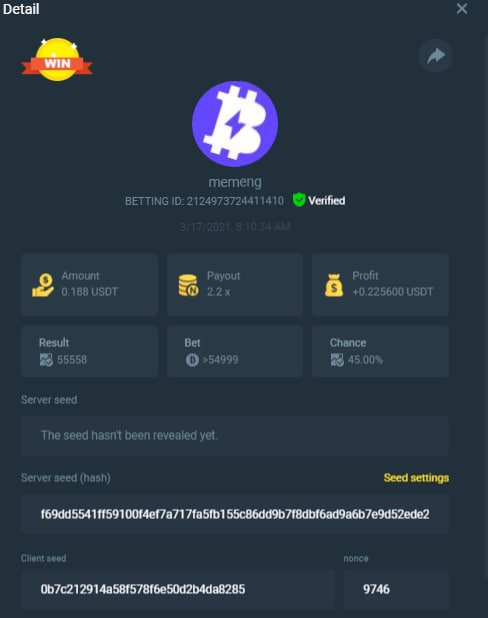
Task: Click the share arrow icon
Action: pos(435,56)
